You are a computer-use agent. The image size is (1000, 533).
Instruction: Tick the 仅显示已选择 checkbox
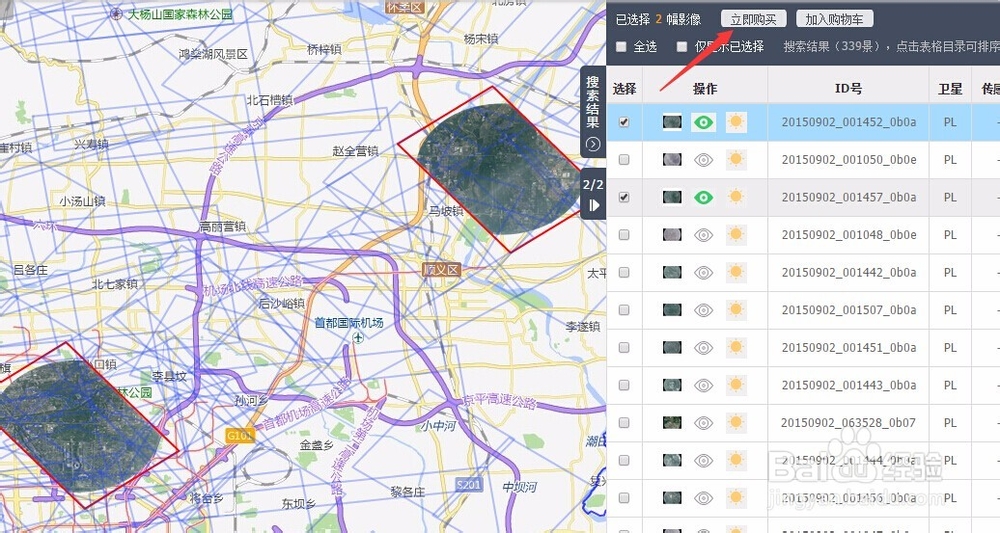pyautogui.click(x=682, y=47)
